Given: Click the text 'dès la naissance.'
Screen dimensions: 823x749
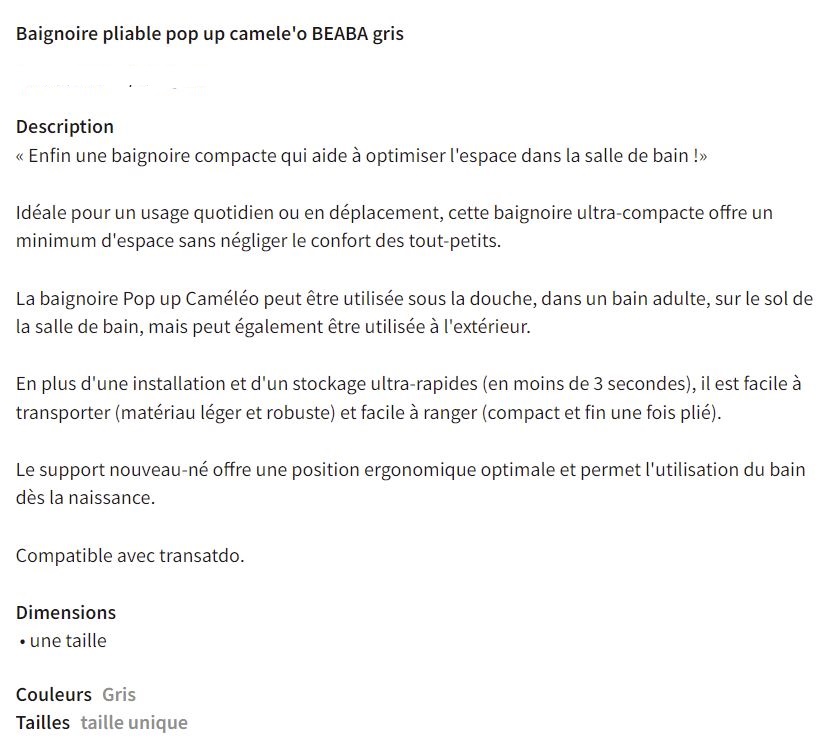Looking at the screenshot, I should point(86,498).
